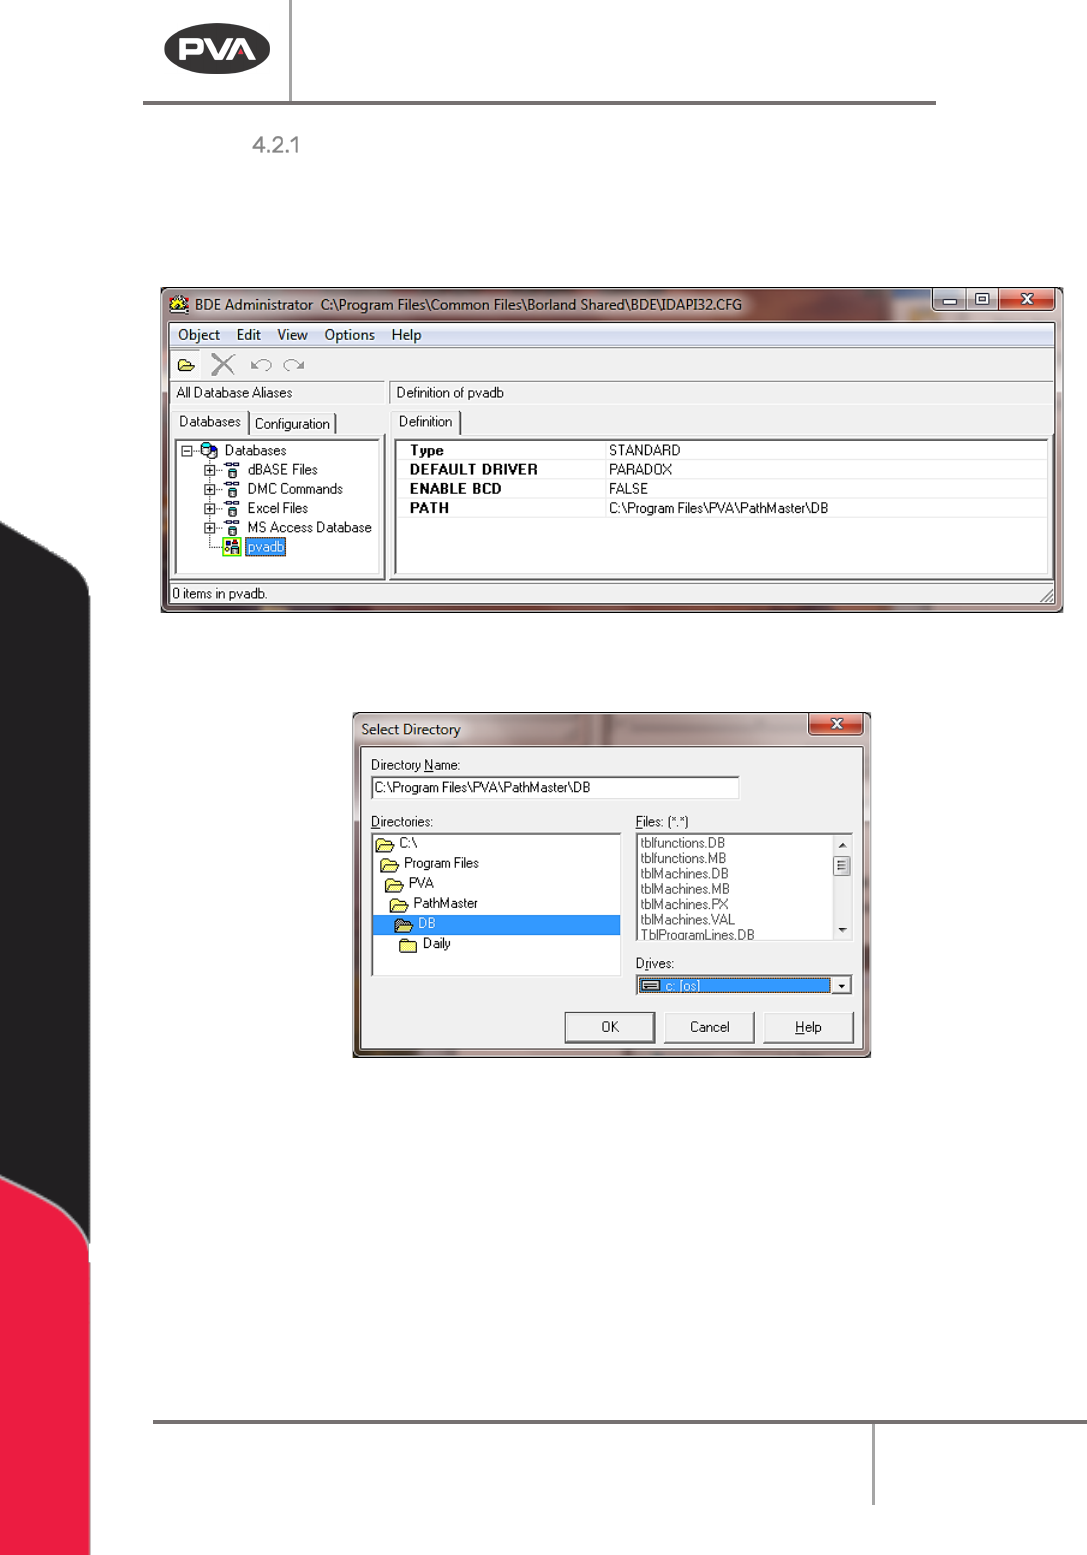Click the Databases root node icon
Viewport: 1087px width, 1555px height.
[x=209, y=450]
